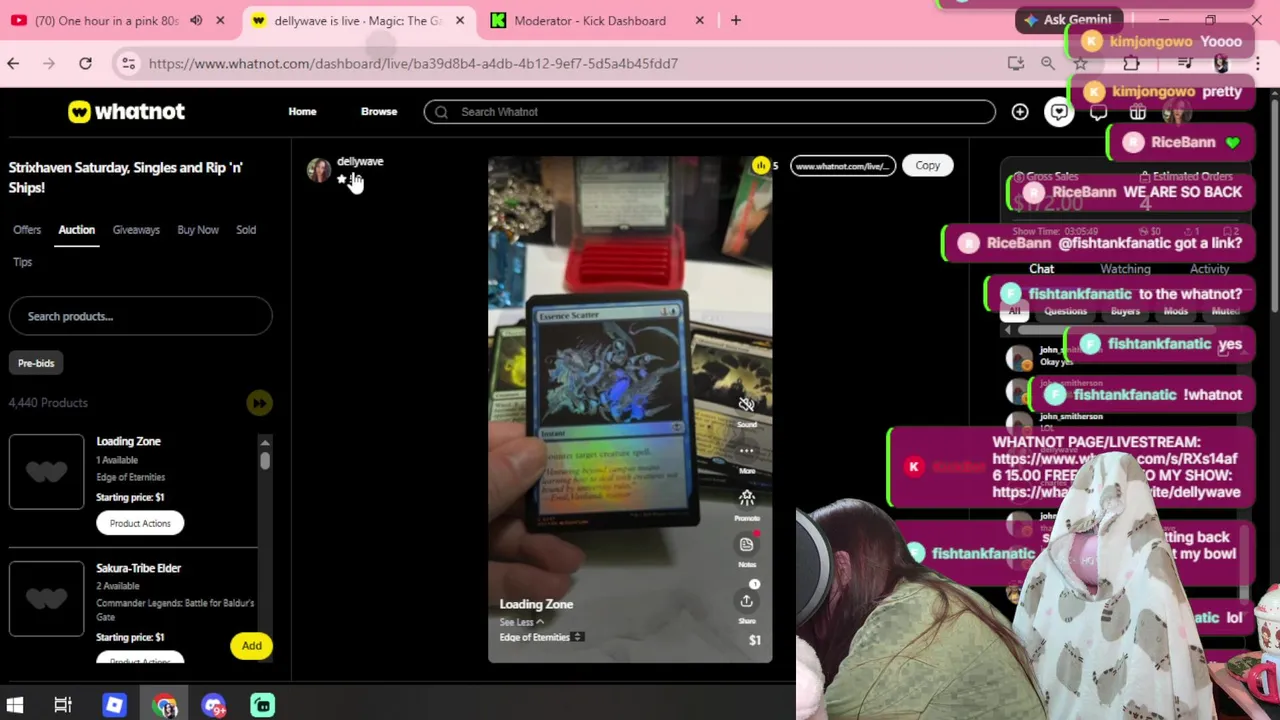Open the Tips tab

22,262
